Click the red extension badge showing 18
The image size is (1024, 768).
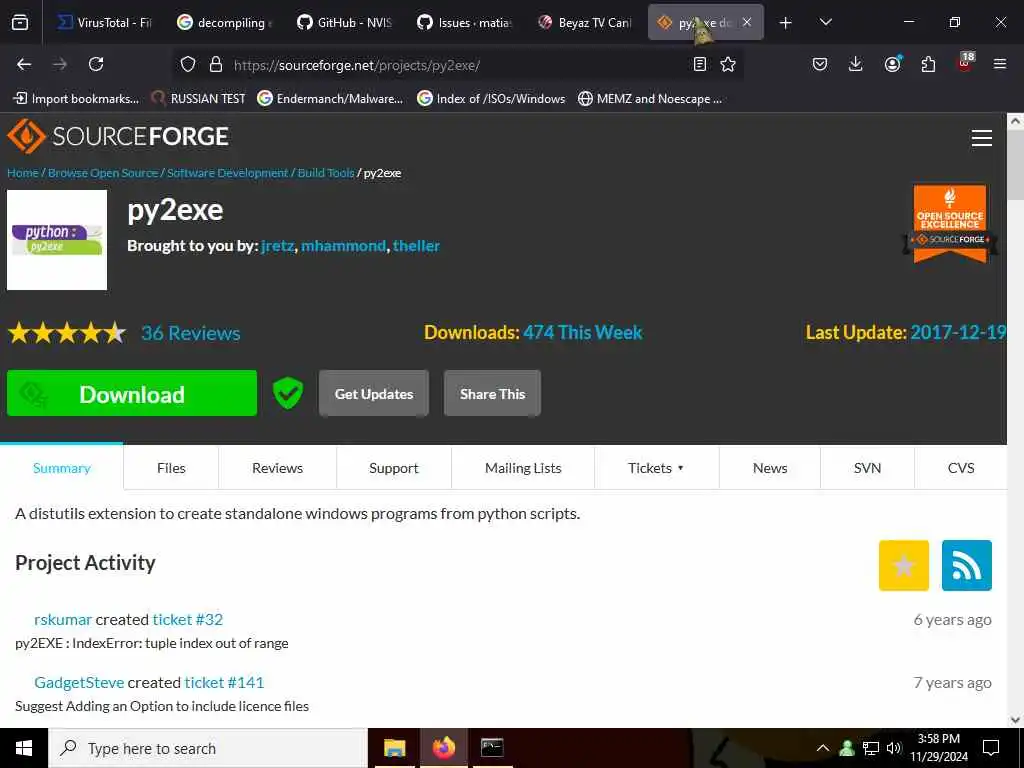pos(965,62)
